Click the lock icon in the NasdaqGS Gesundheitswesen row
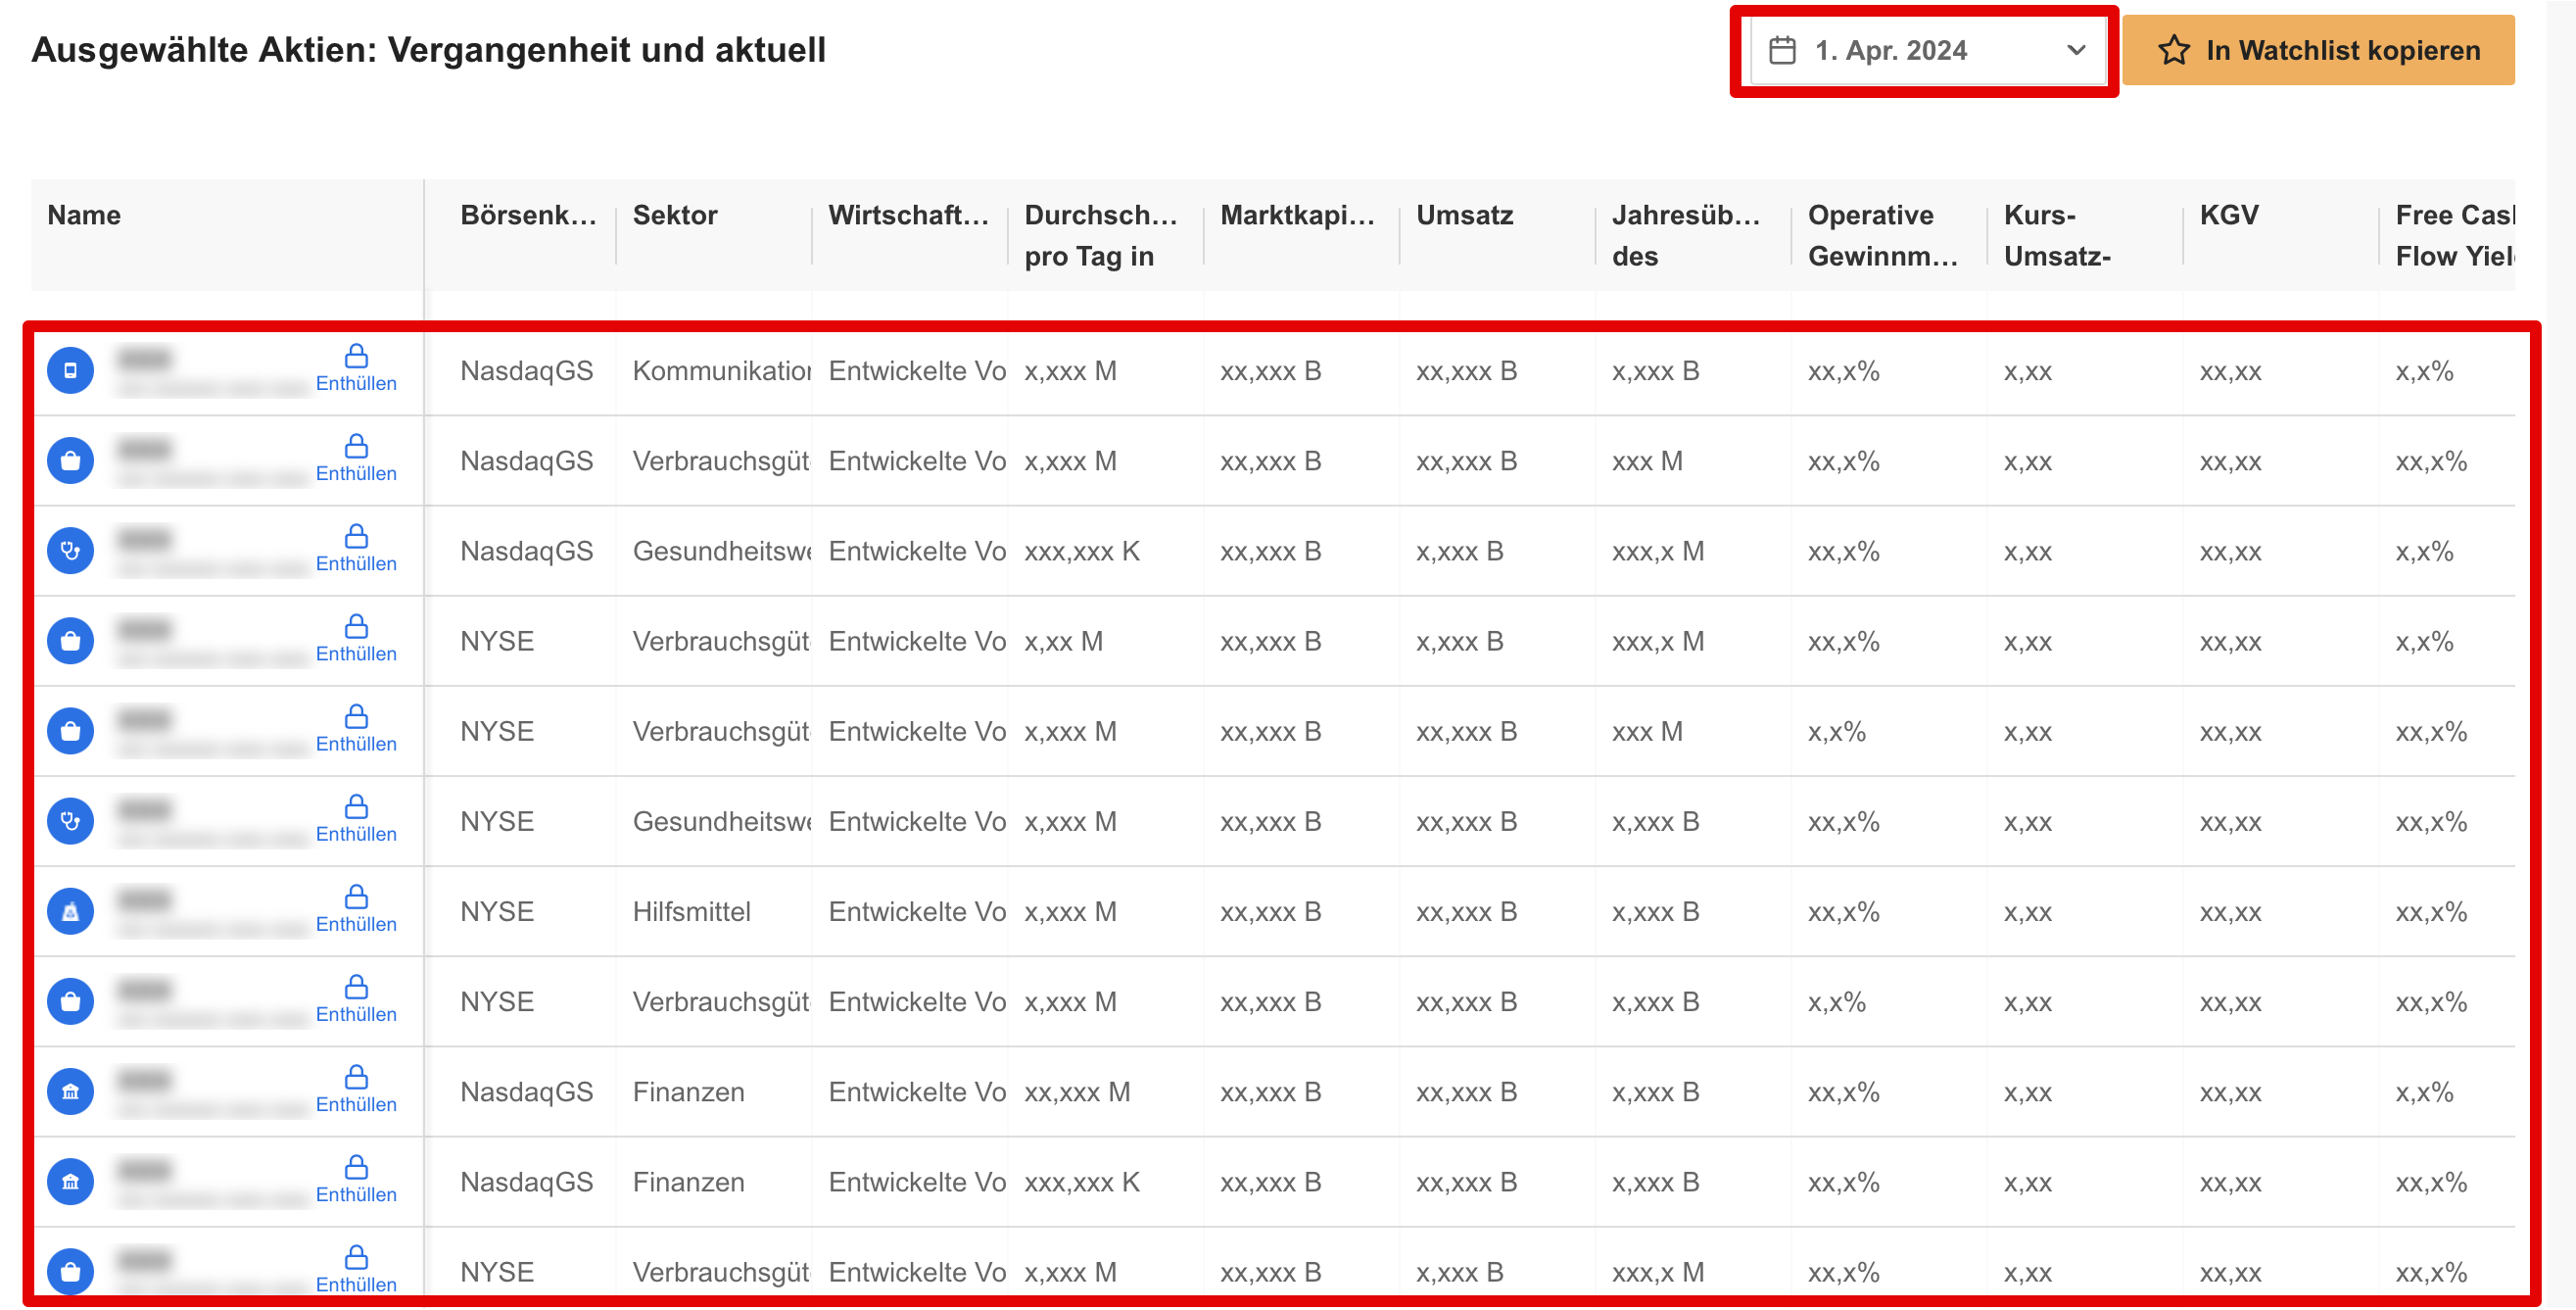Screen dimensions: 2576x1310 point(356,536)
